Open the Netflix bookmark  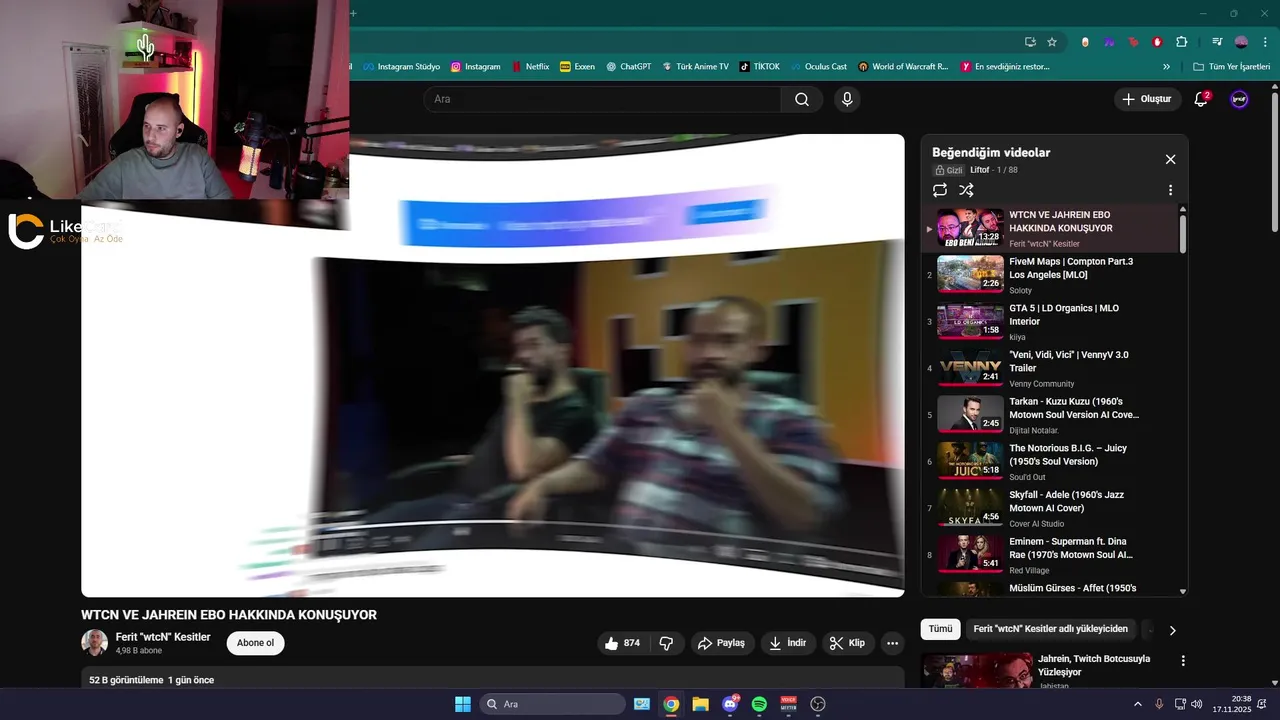(530, 67)
